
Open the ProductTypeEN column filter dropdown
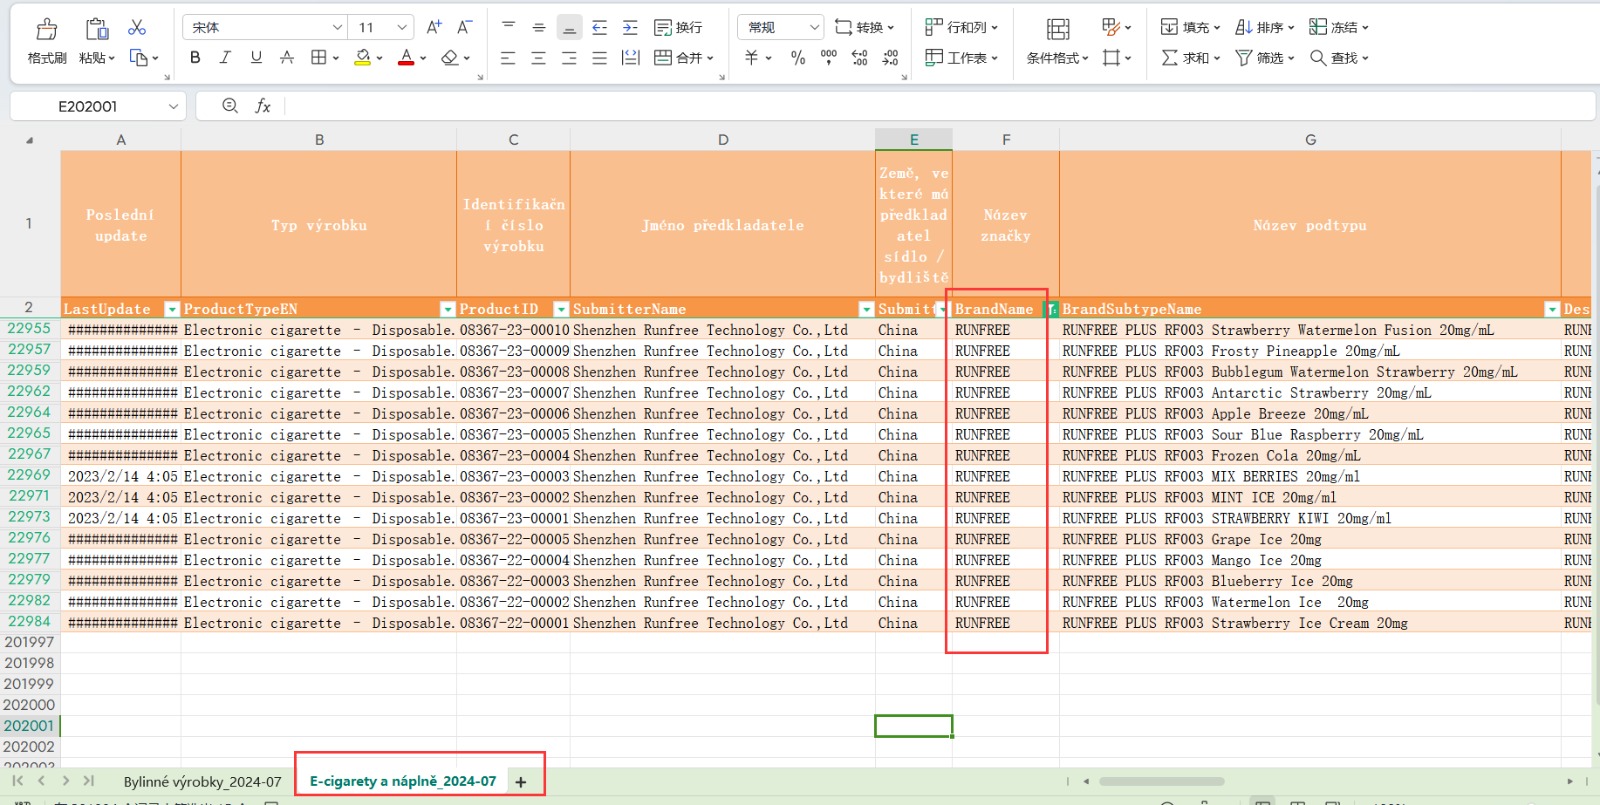(x=448, y=309)
